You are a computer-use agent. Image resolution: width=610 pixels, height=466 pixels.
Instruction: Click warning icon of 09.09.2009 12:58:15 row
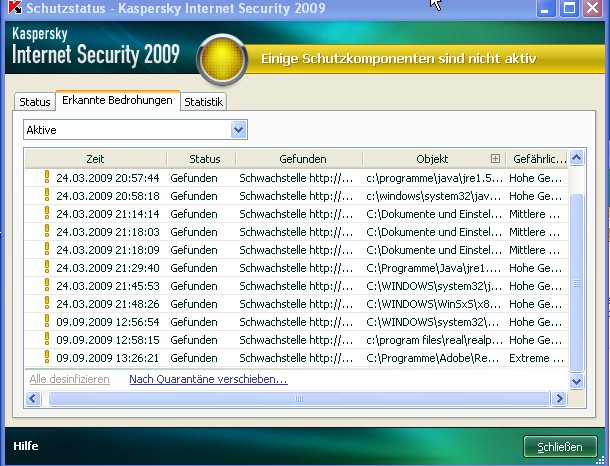pos(47,339)
